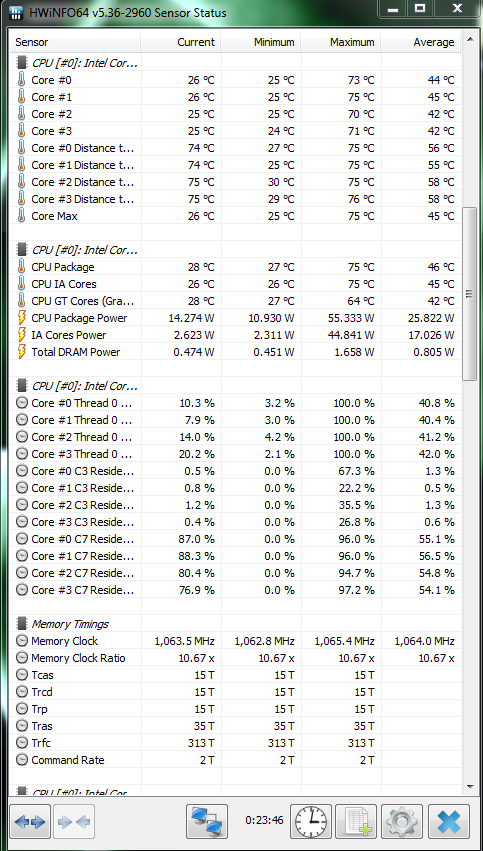Open the network remote monitoring icon

[207, 822]
